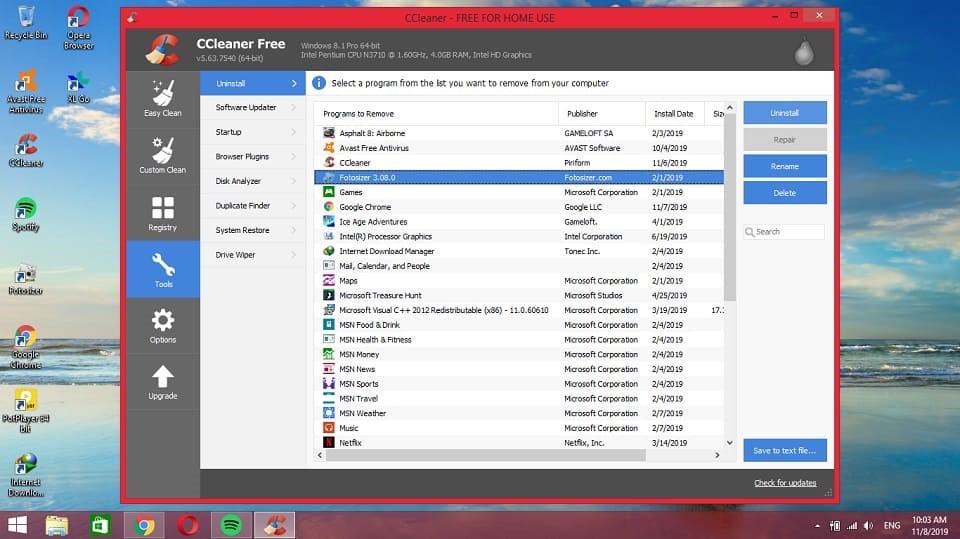Select the Tools wrench icon
This screenshot has height=539, width=960.
point(163,265)
